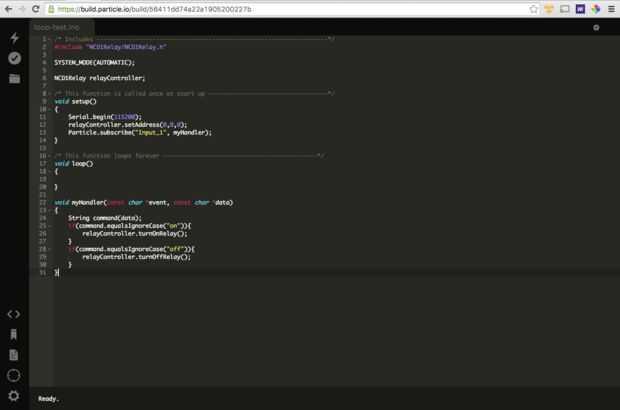Place cursor at closing brace on line 31
620x410 pixels.
click(x=56, y=272)
